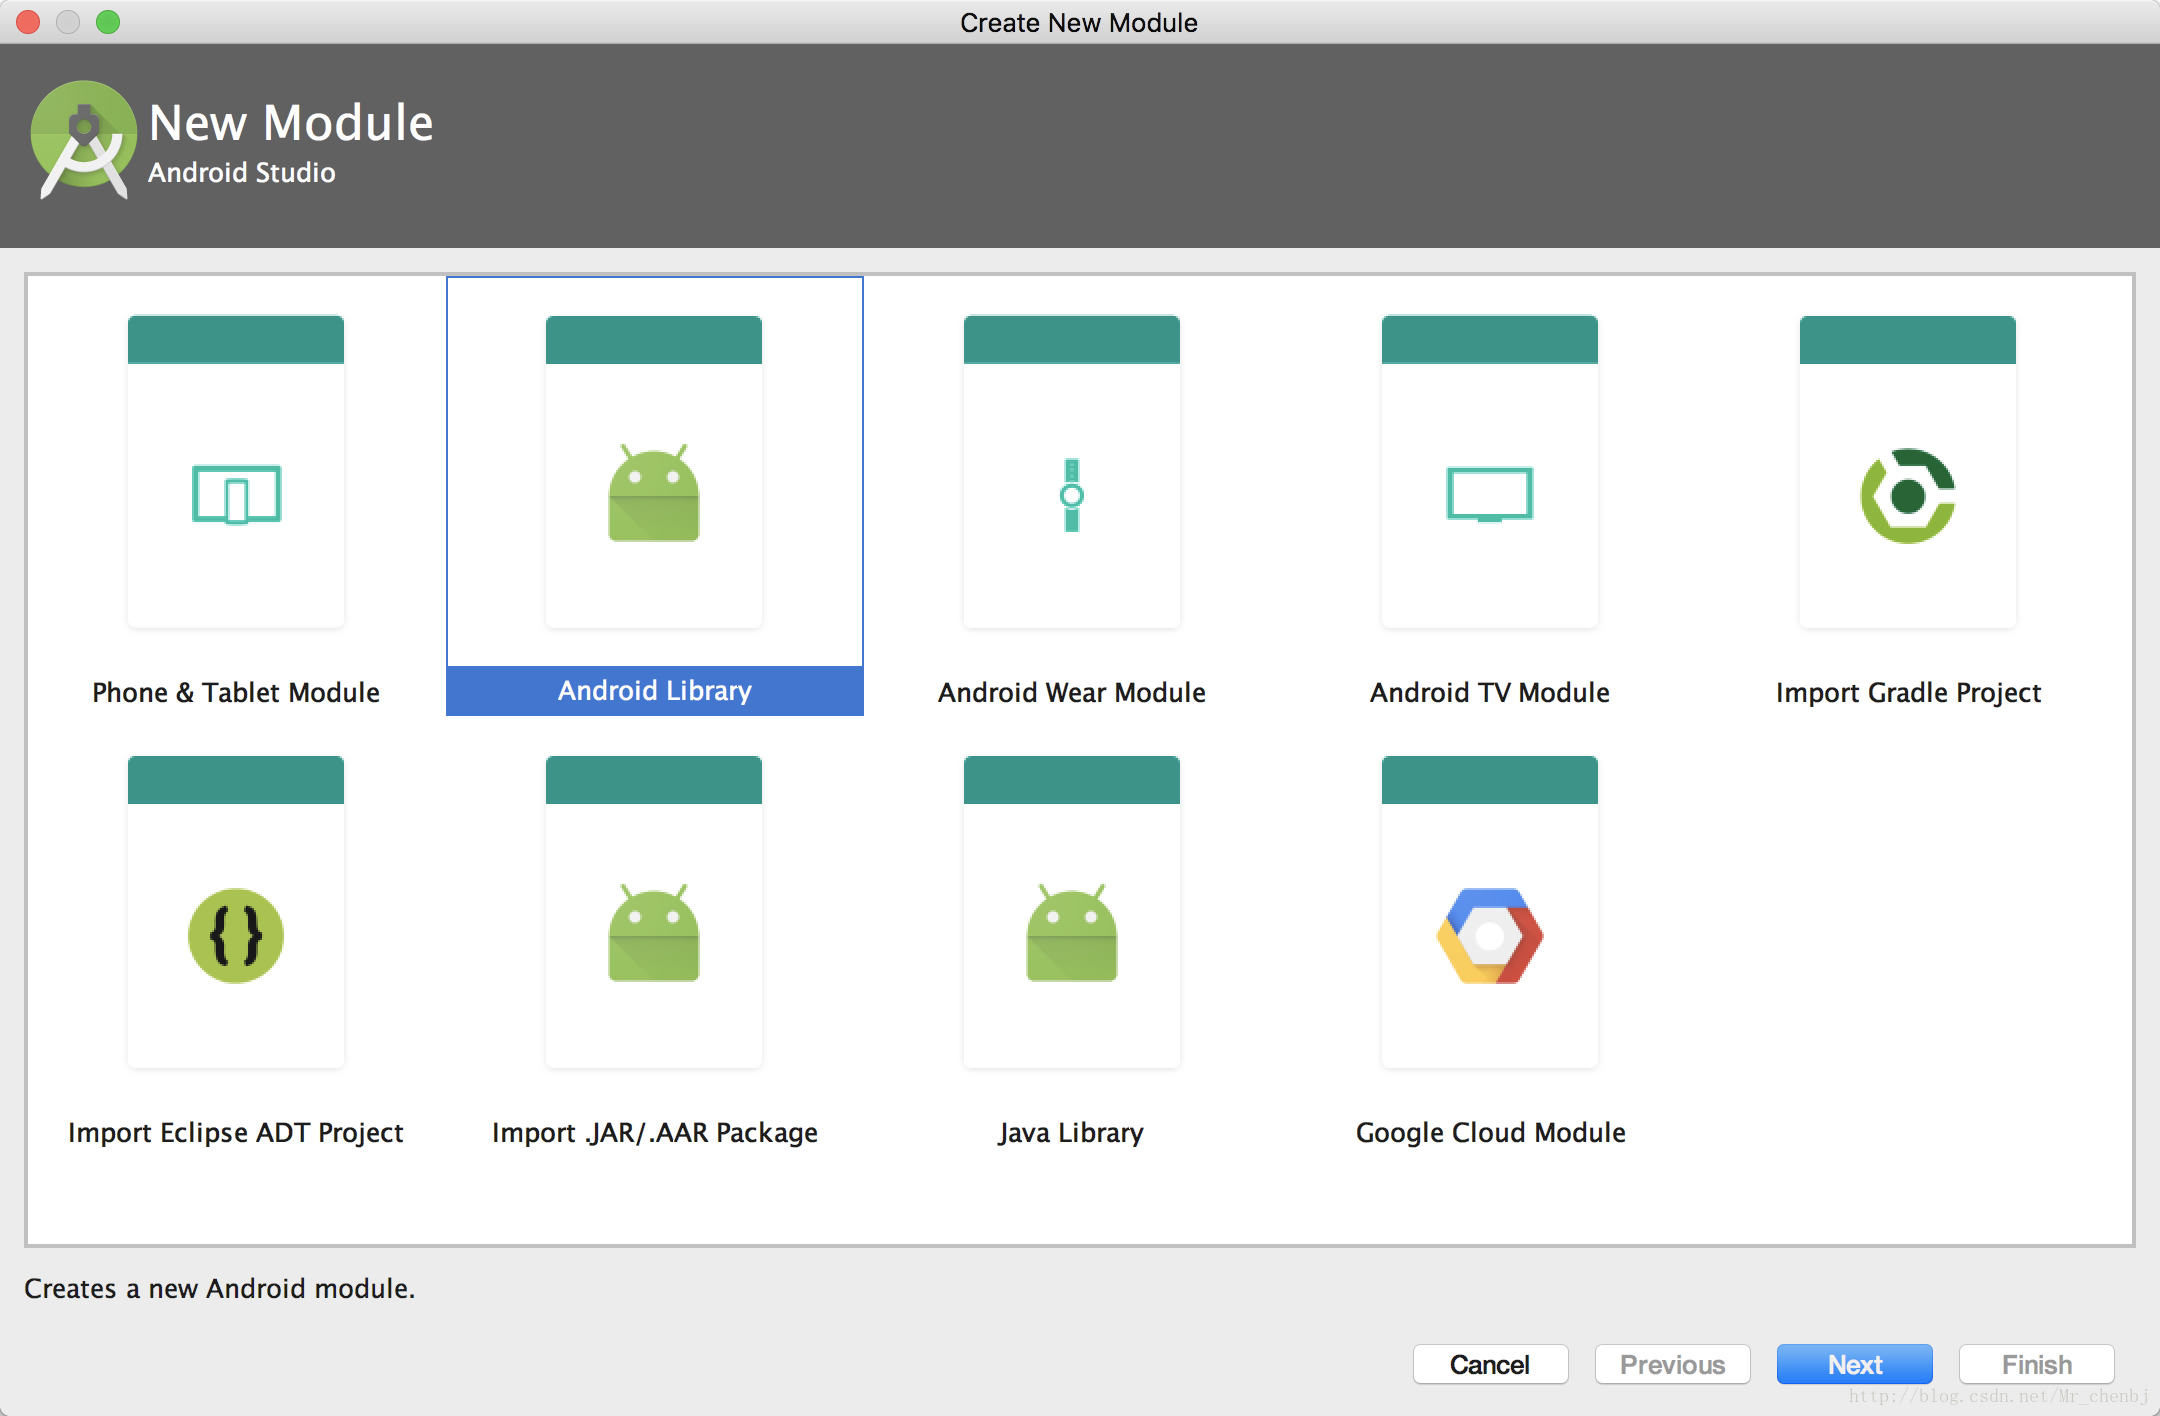Click the Finish button
Viewport: 2160px width, 1416px height.
[x=2036, y=1364]
